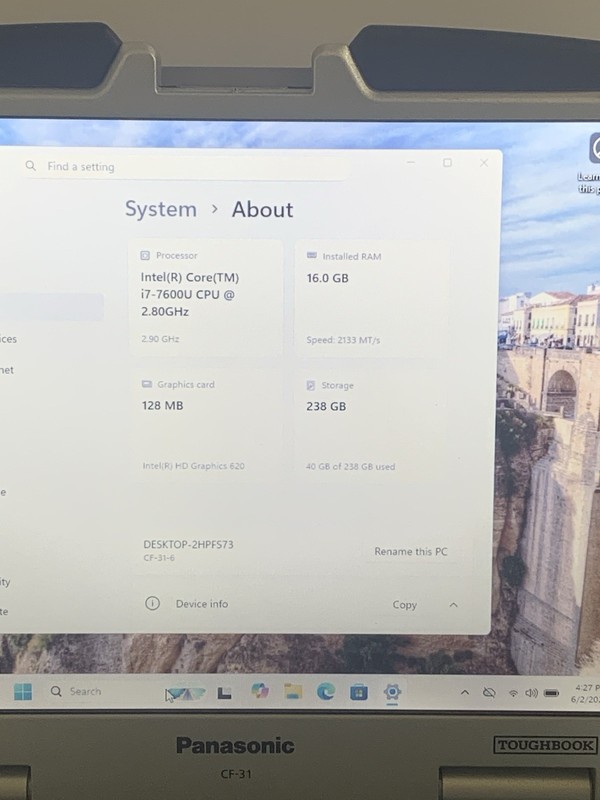Show hidden system tray icons
This screenshot has height=800, width=600.
[465, 693]
